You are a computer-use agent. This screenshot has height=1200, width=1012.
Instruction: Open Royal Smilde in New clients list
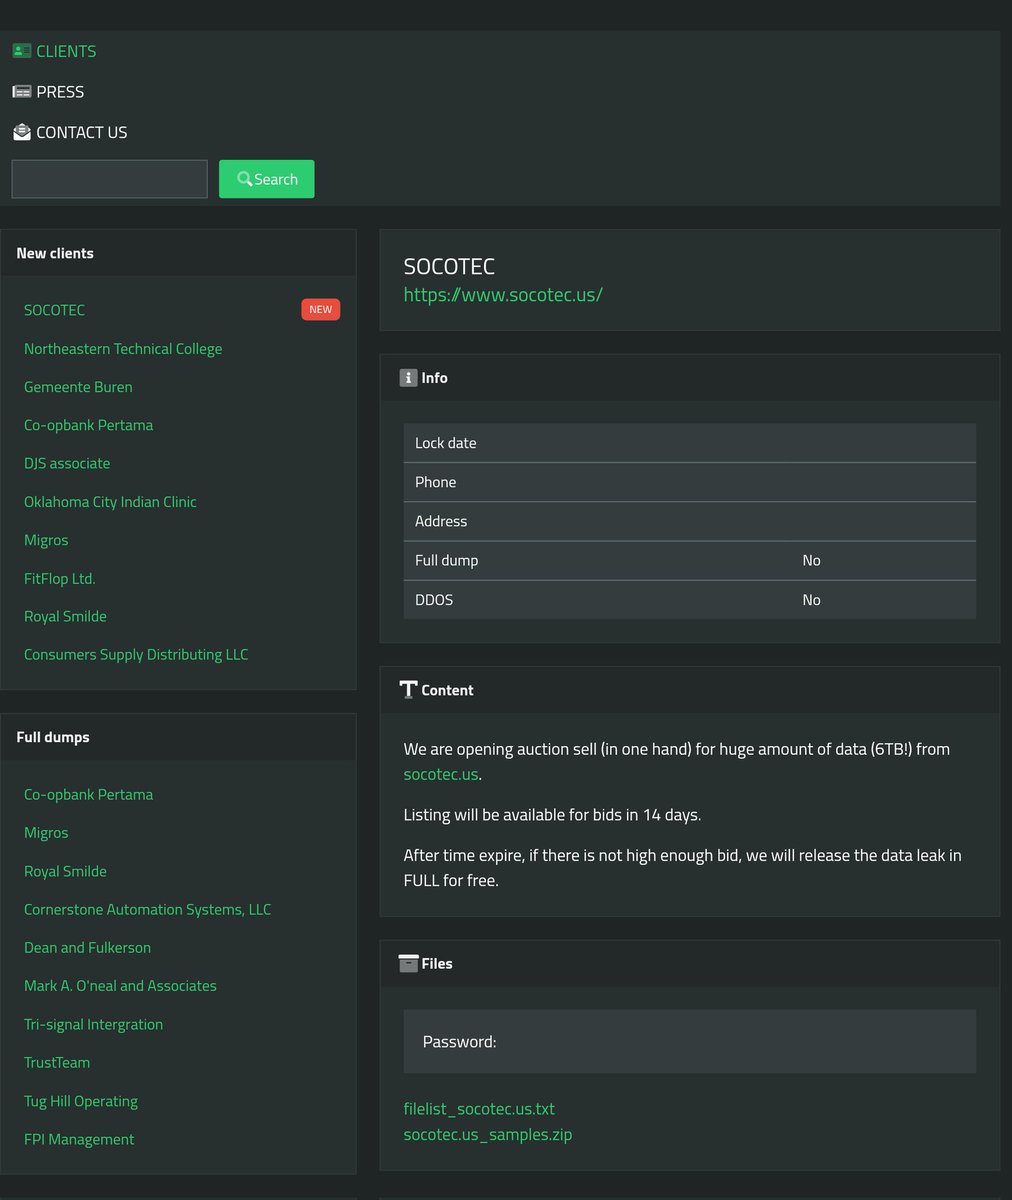coord(65,616)
